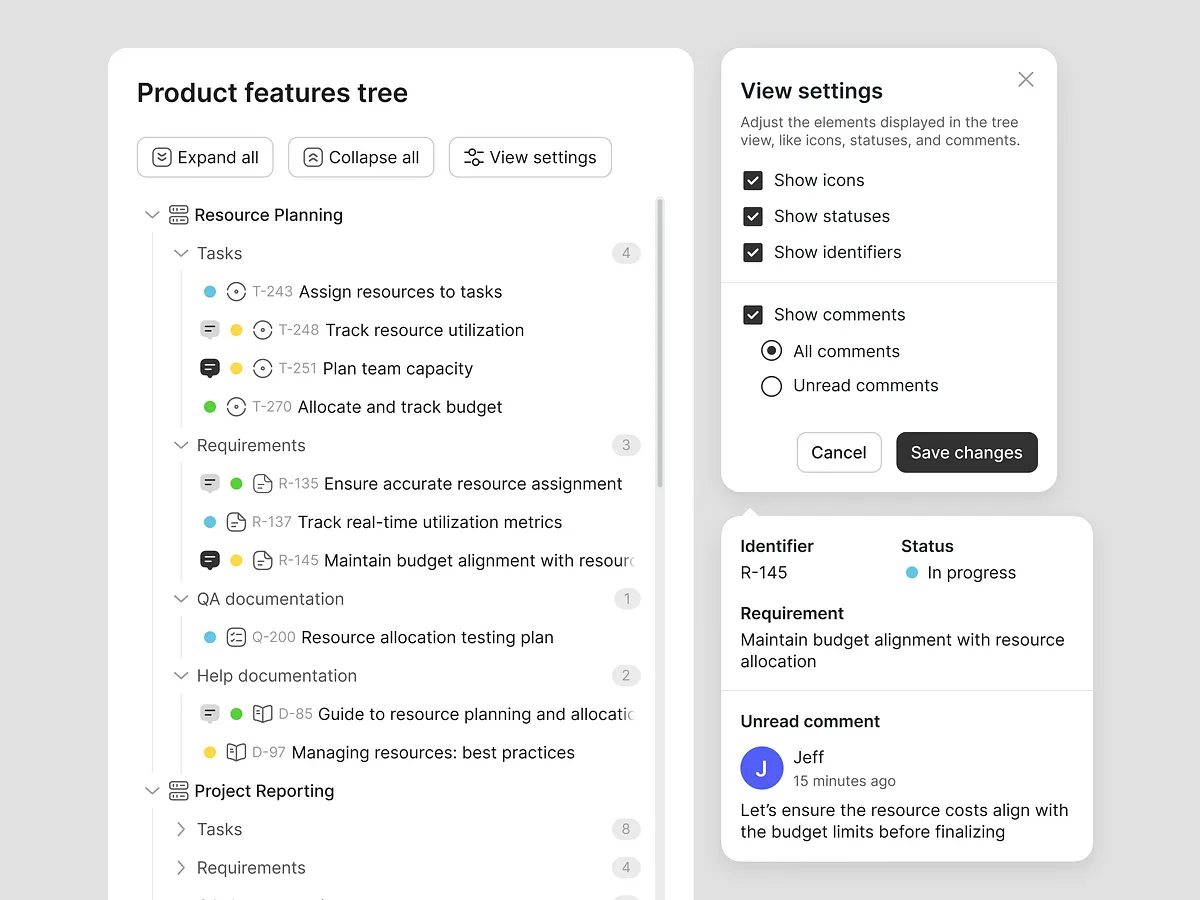The height and width of the screenshot is (900, 1200).
Task: Click the comment icon on T-251 row
Action: [x=210, y=368]
